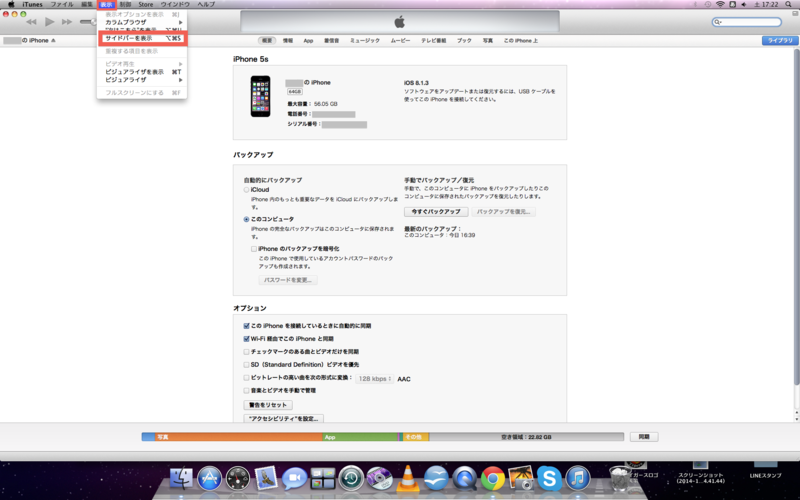Open OpenOffice seagull icon in Dock
Viewport: 800px width, 500px height.
pos(436,479)
